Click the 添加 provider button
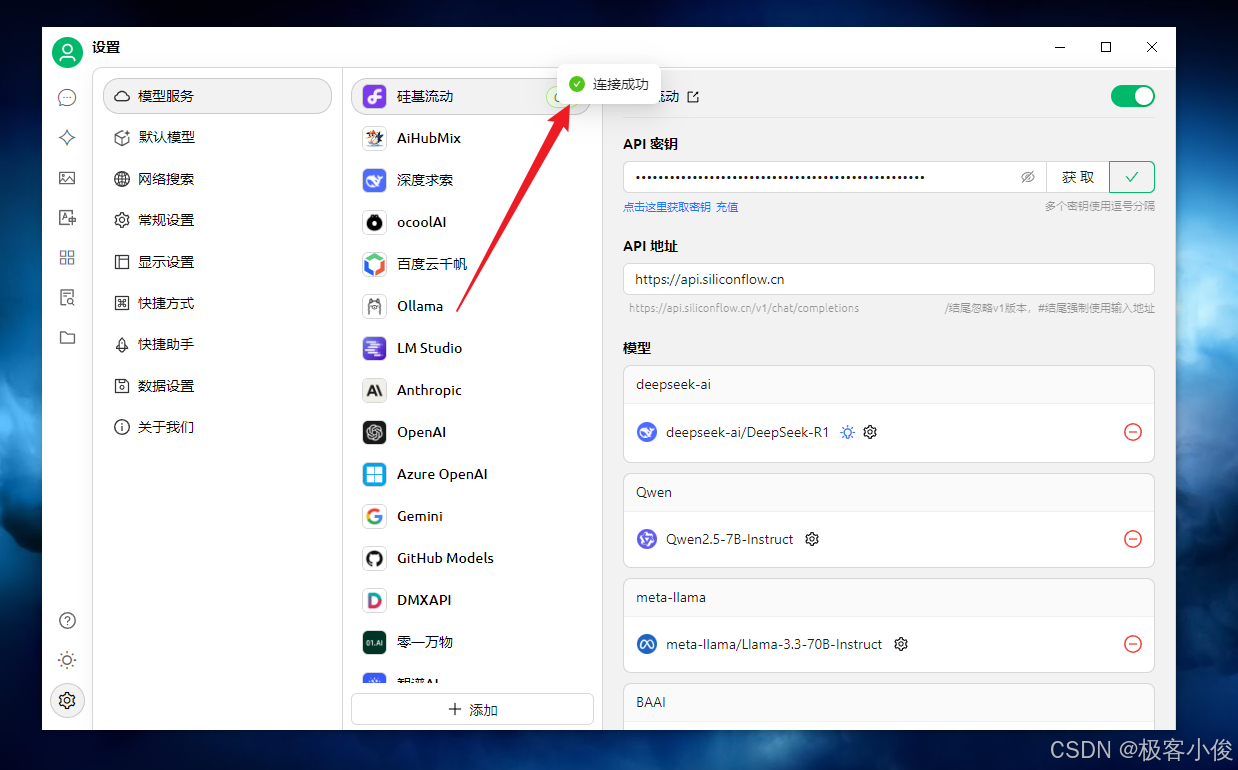This screenshot has width=1238, height=770. (x=472, y=709)
